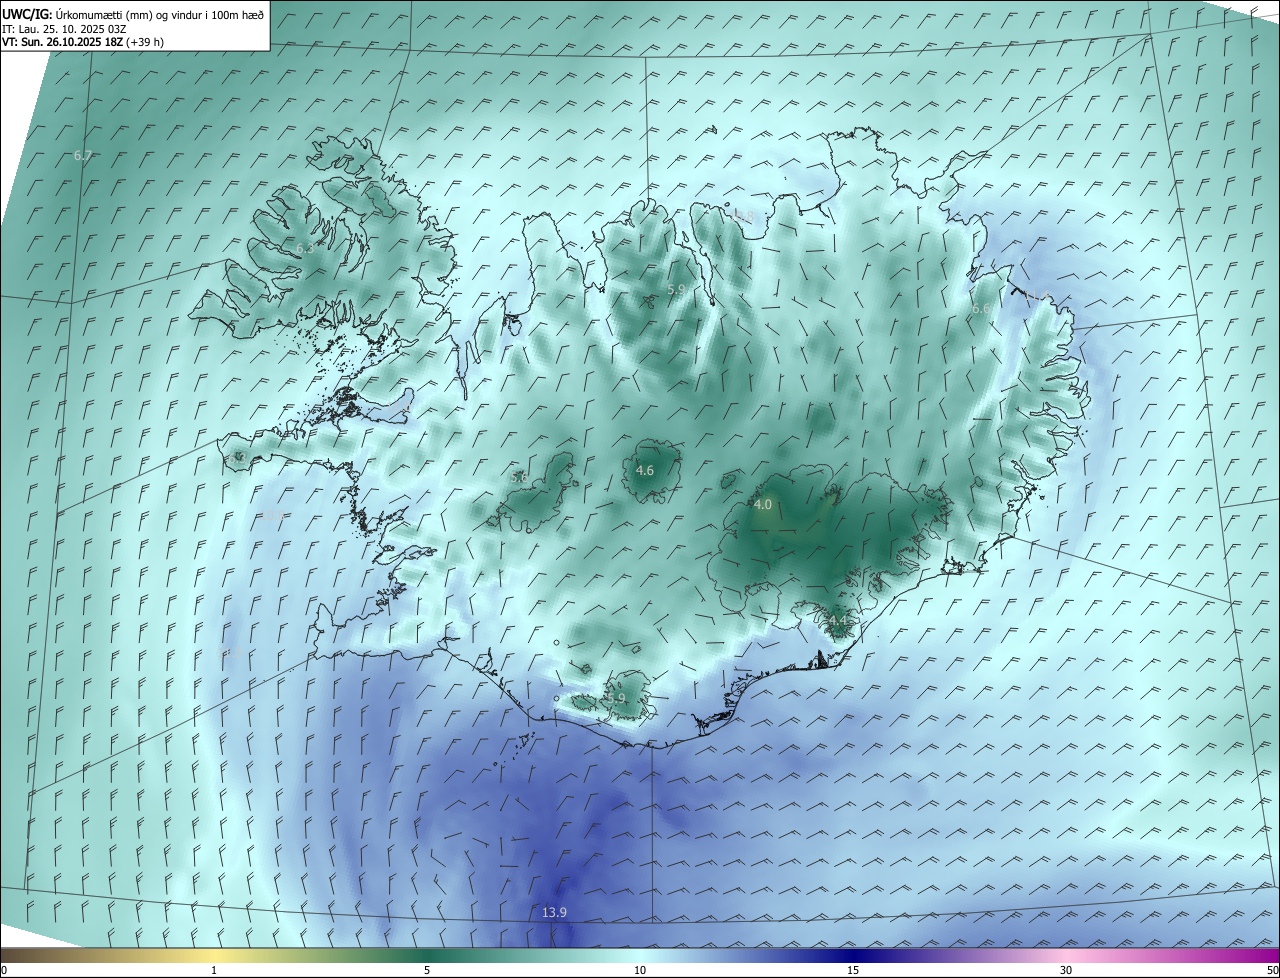Click the 0 tick on the color scale
1280x978 pixels.
pos(4,970)
